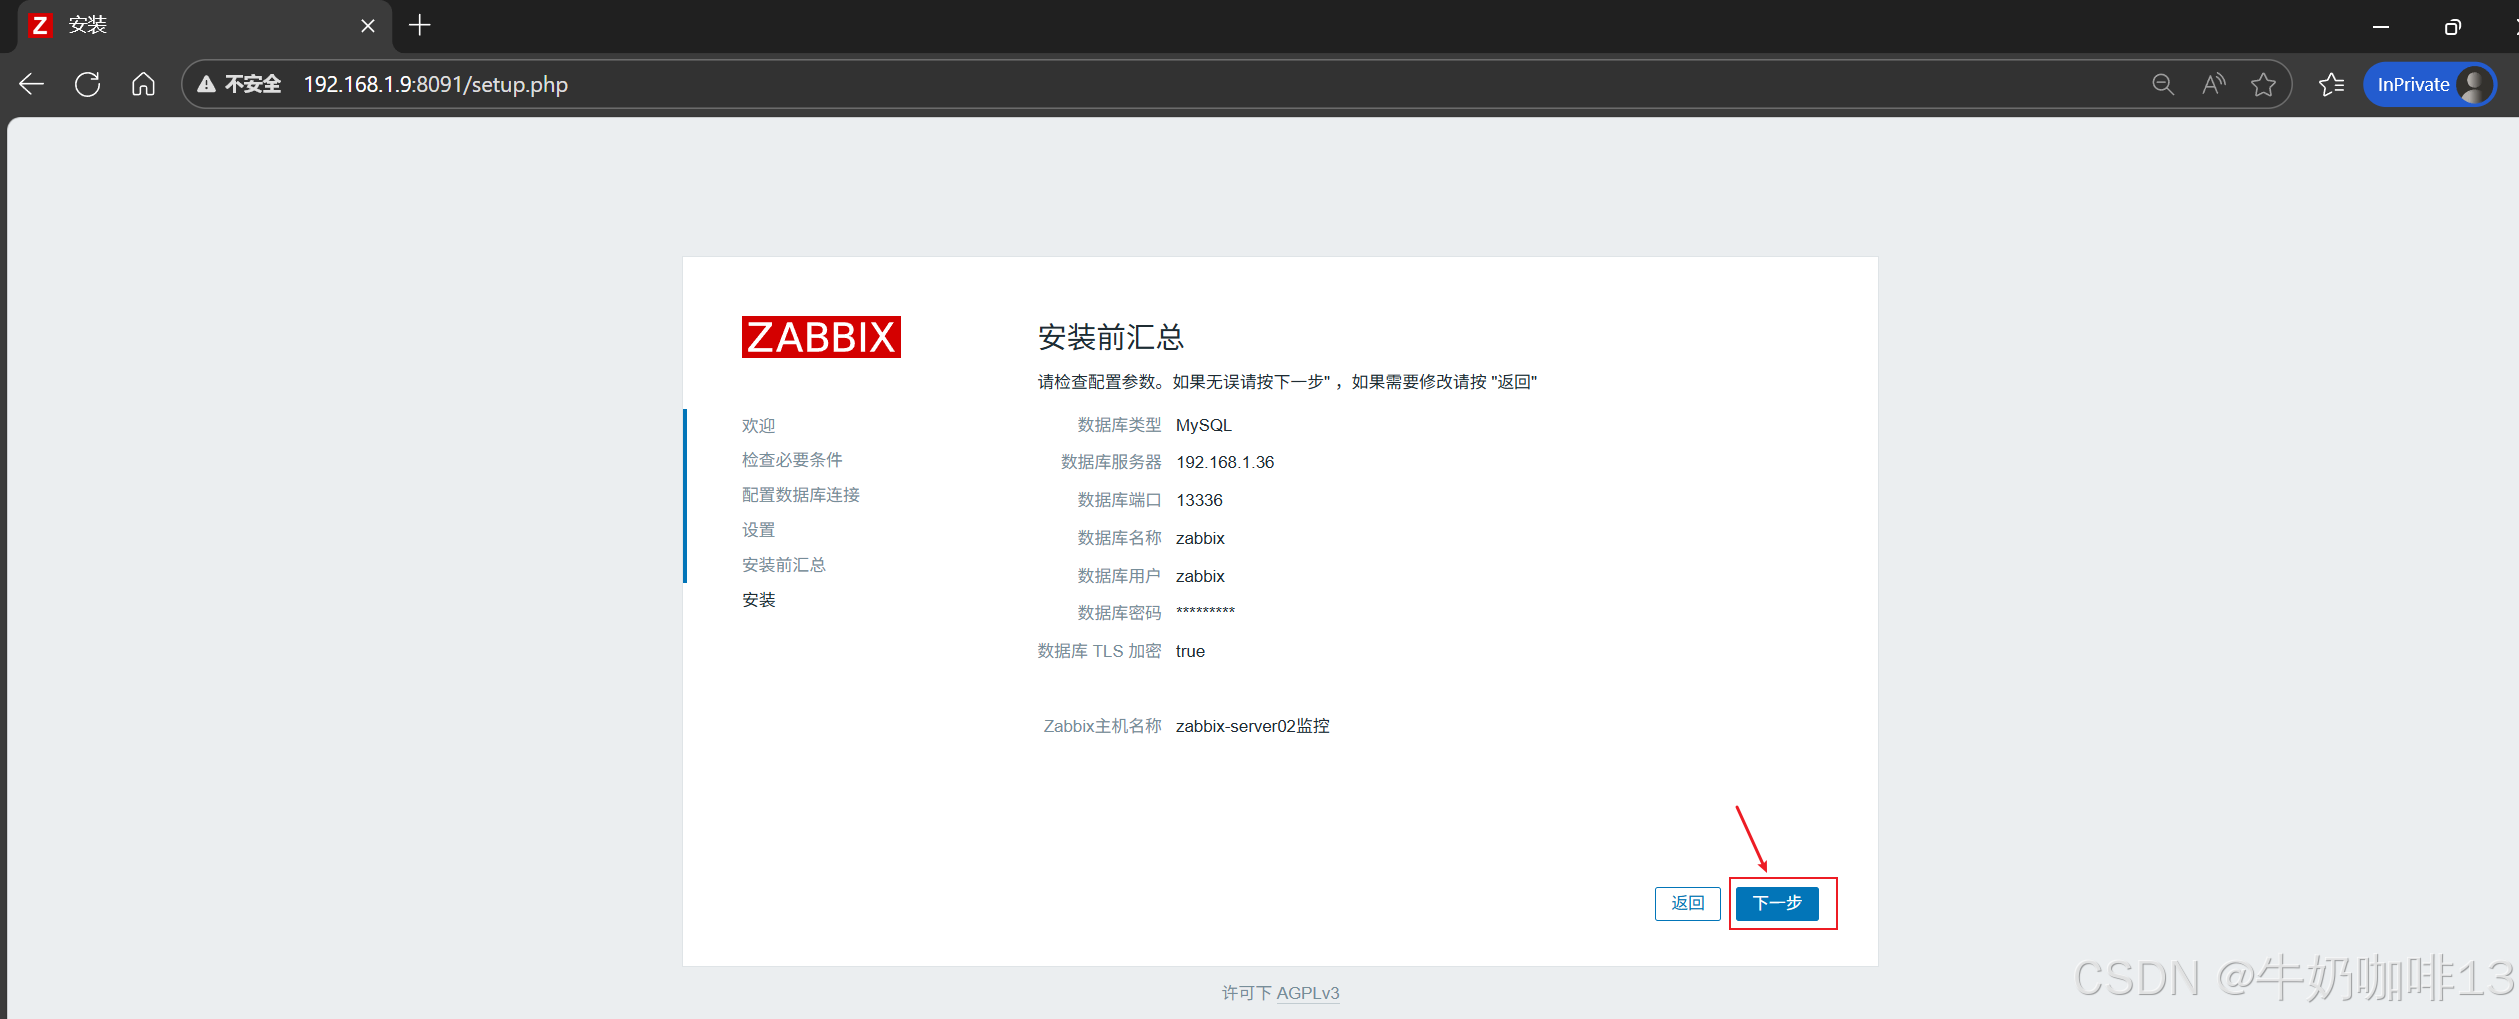Image resolution: width=2519 pixels, height=1019 pixels.
Task: Activate the read aloud icon
Action: pyautogui.click(x=2214, y=85)
